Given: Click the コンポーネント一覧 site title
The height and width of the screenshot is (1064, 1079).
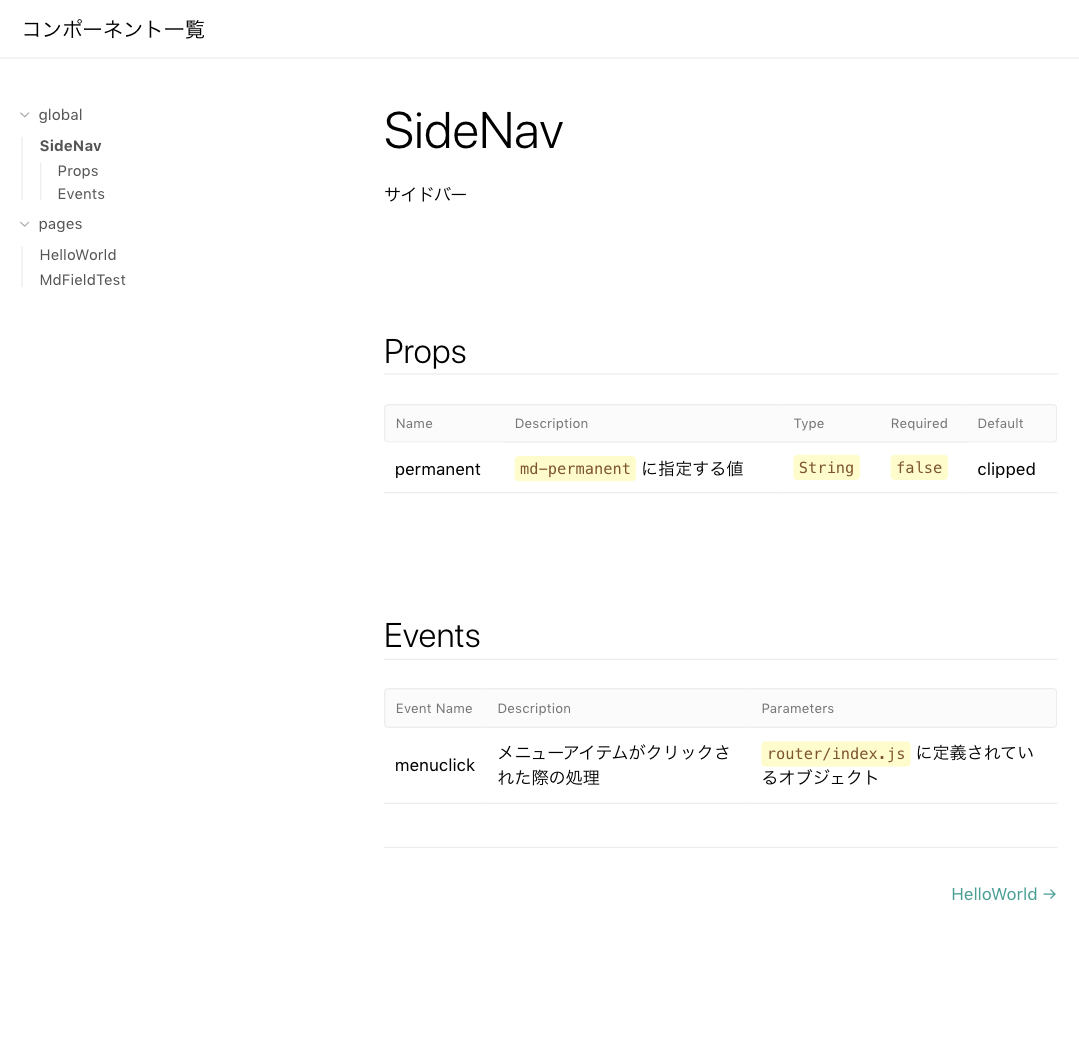Looking at the screenshot, I should (x=114, y=29).
